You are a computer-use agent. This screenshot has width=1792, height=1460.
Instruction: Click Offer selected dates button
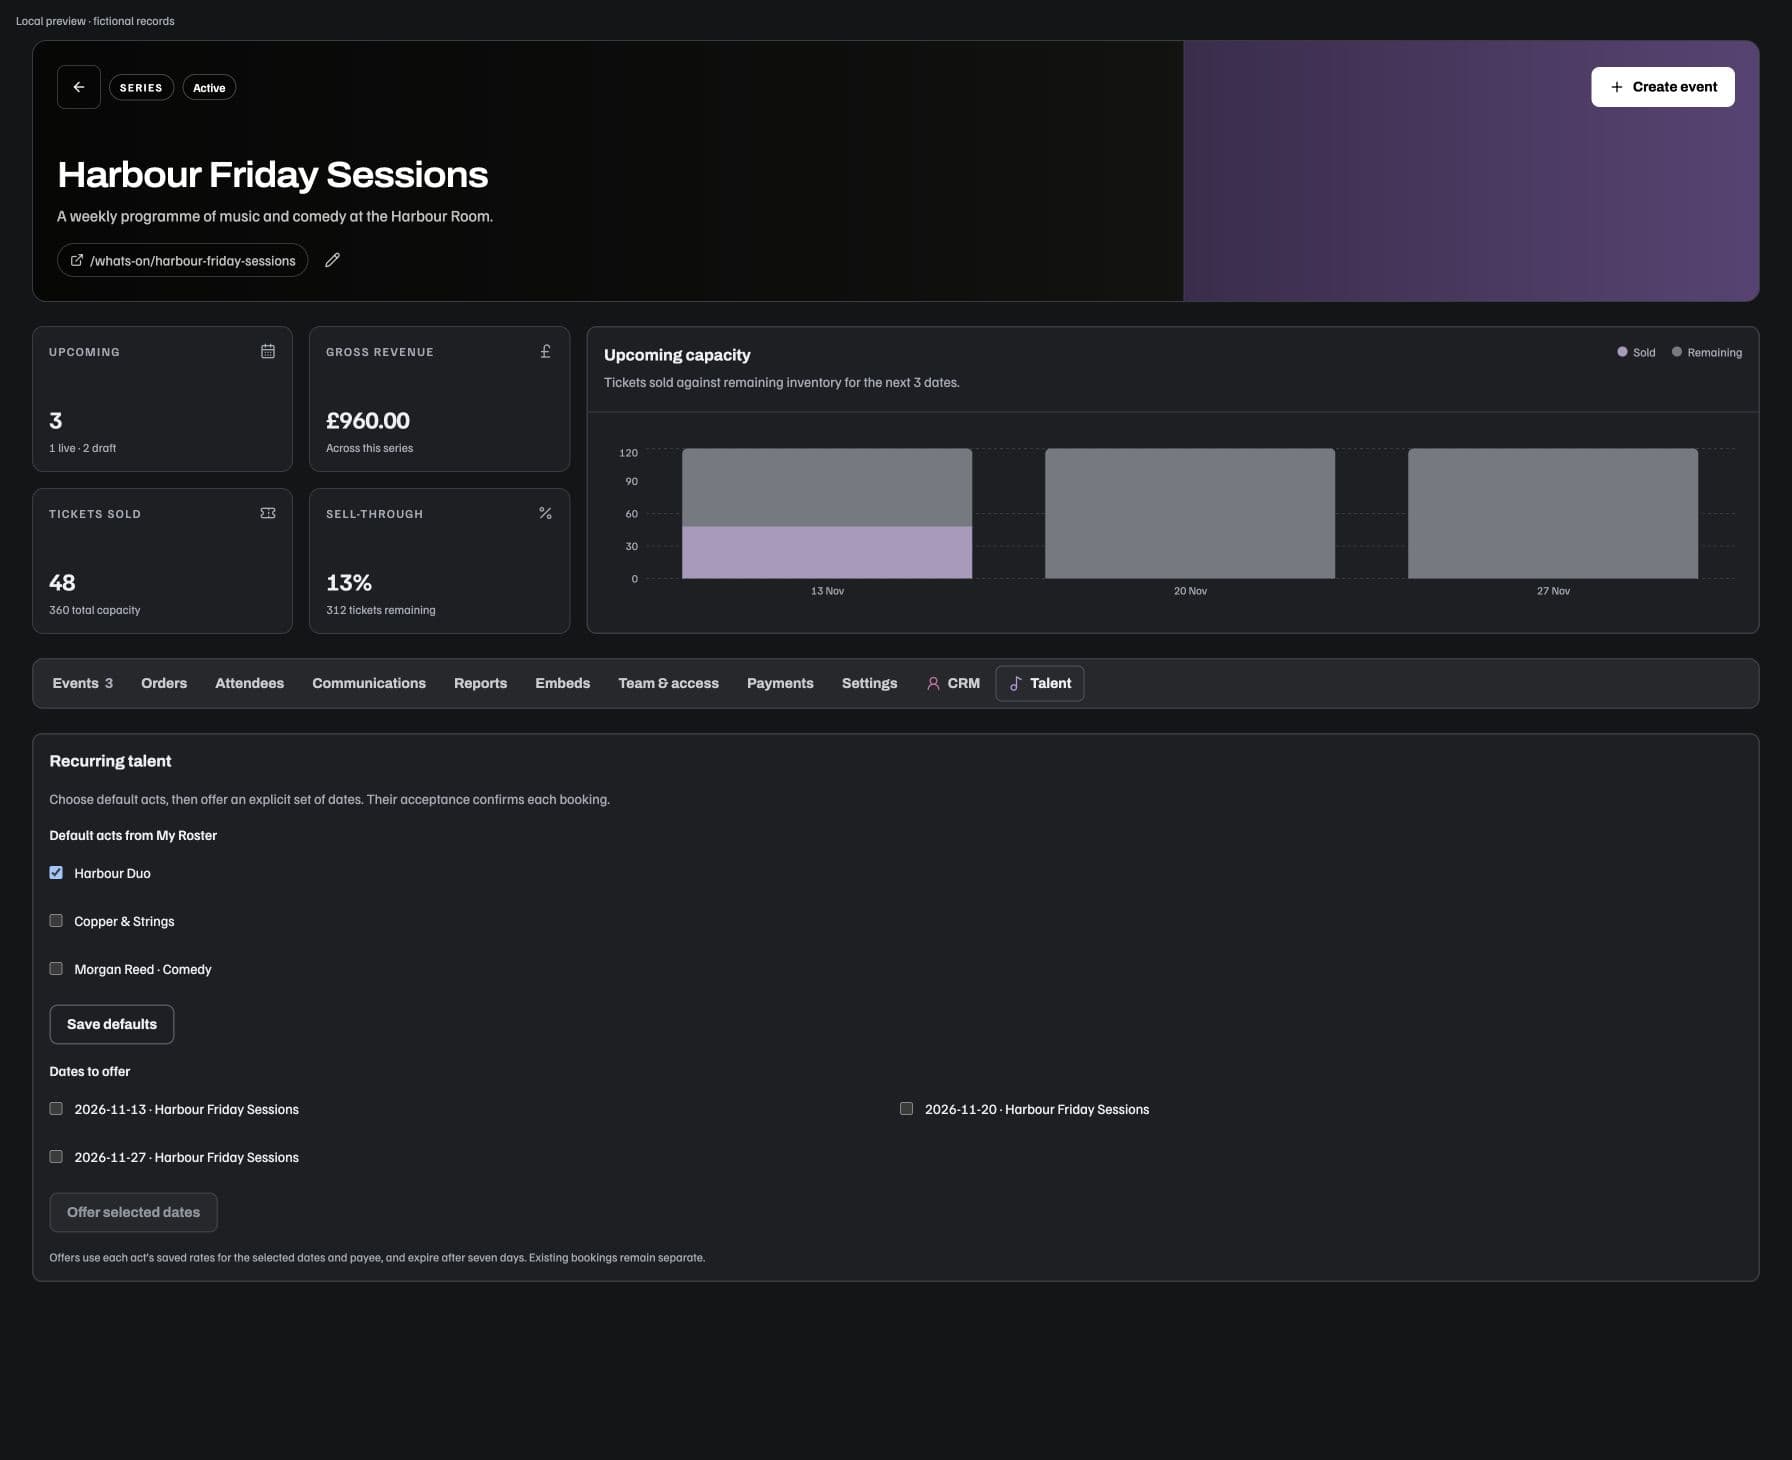click(x=133, y=1212)
